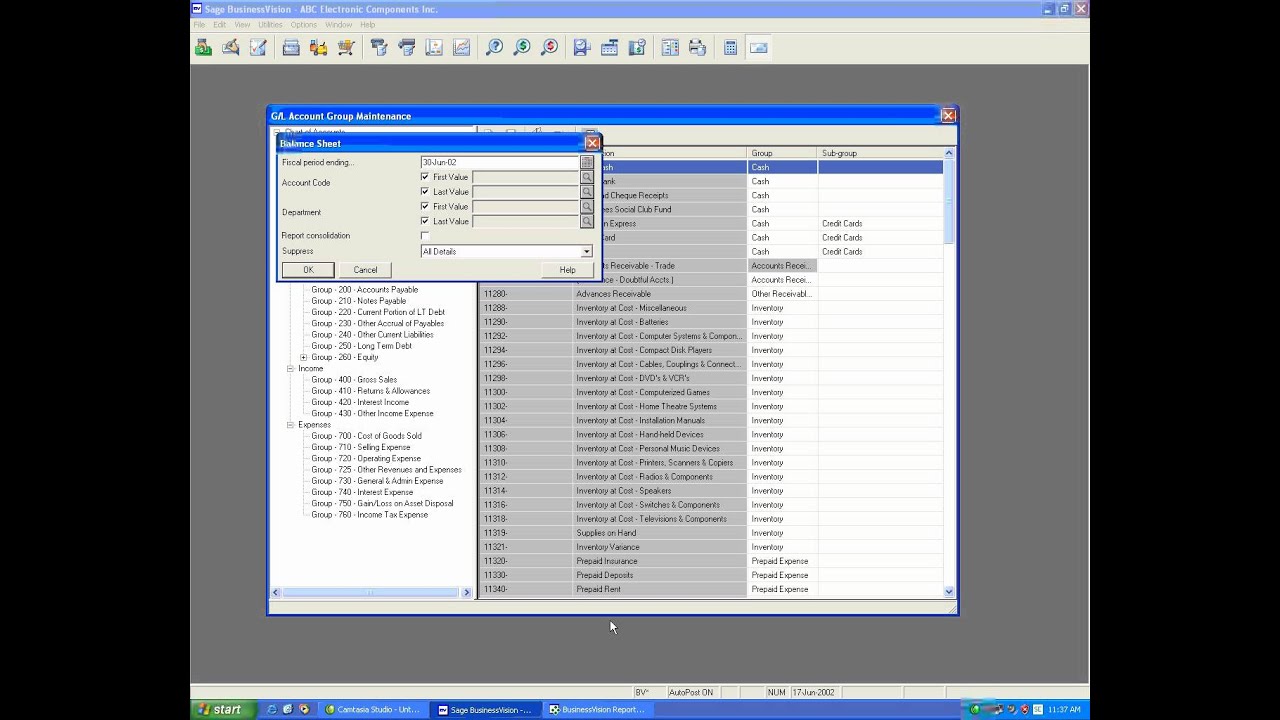
Task: Select Group 760 Income Tax Expense
Action: click(369, 515)
